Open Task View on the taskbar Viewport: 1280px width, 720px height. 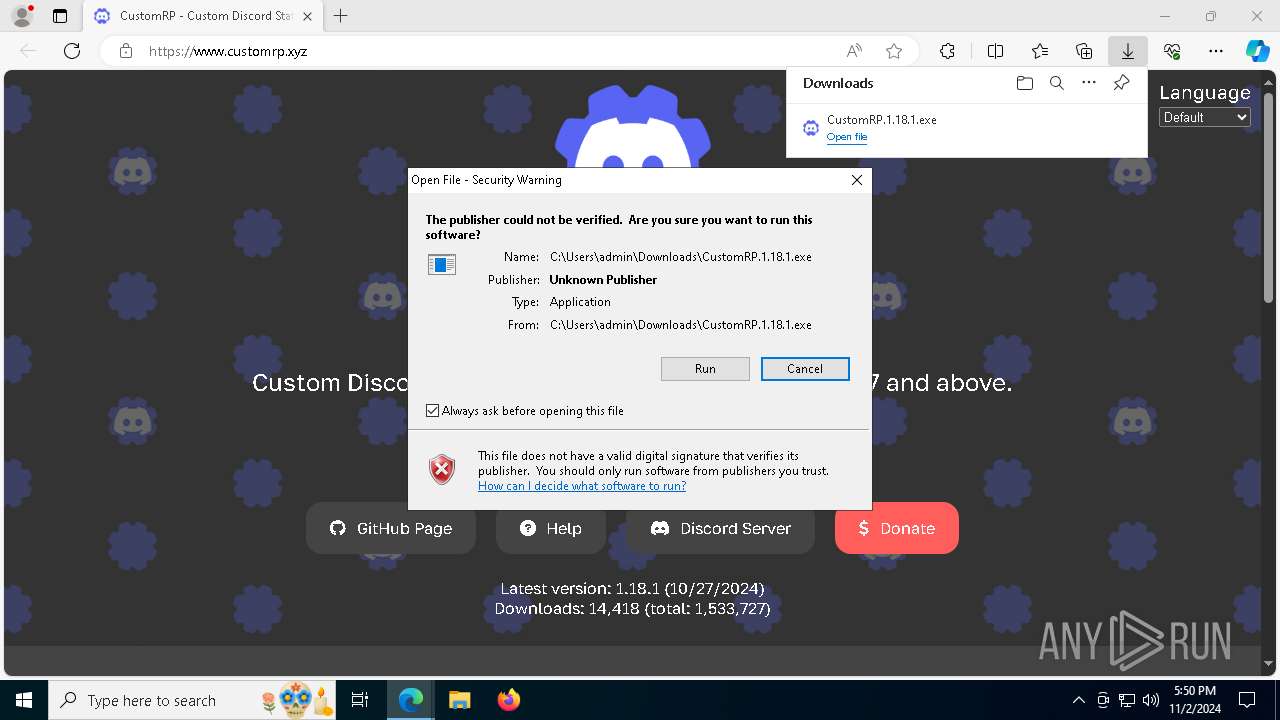[360, 700]
